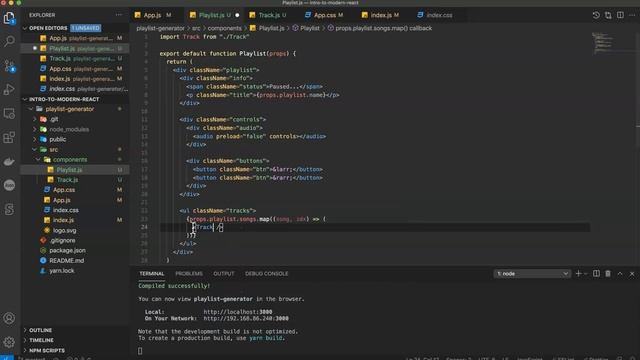The image size is (640, 360).
Task: Open the On Your Network URL link
Action: point(246,318)
